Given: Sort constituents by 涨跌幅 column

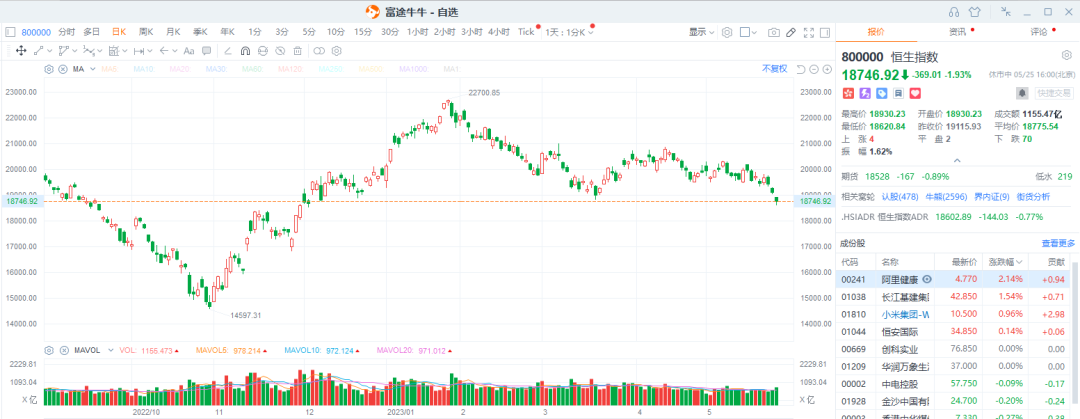Looking at the screenshot, I should tap(1005, 262).
